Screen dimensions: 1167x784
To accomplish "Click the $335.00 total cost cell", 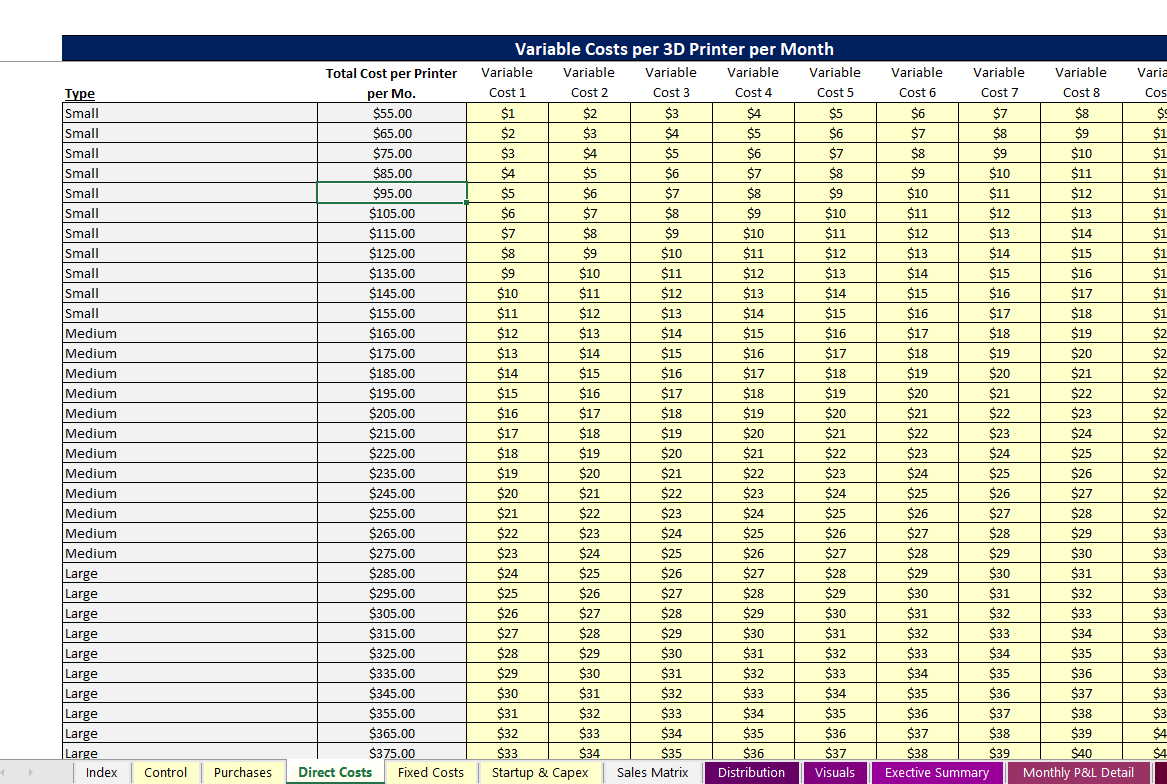I will point(392,674).
